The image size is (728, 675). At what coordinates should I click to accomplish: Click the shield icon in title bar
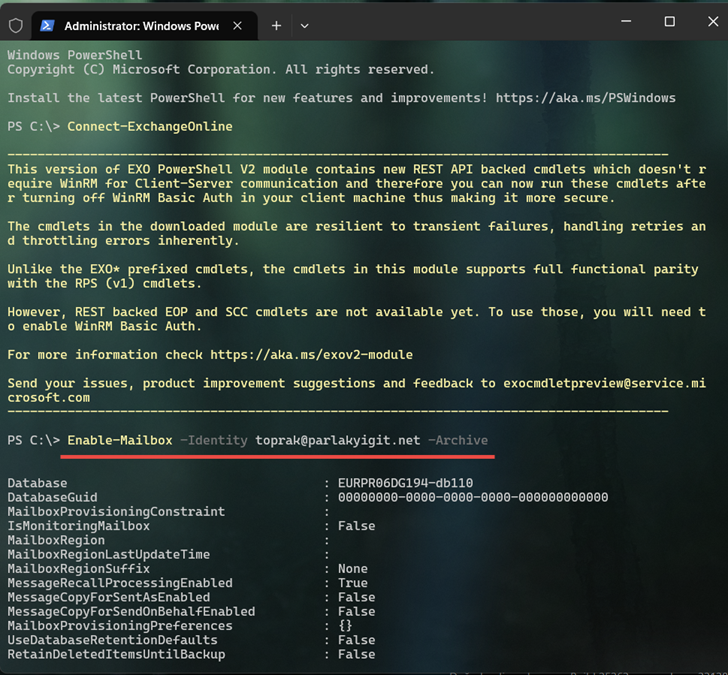point(16,26)
